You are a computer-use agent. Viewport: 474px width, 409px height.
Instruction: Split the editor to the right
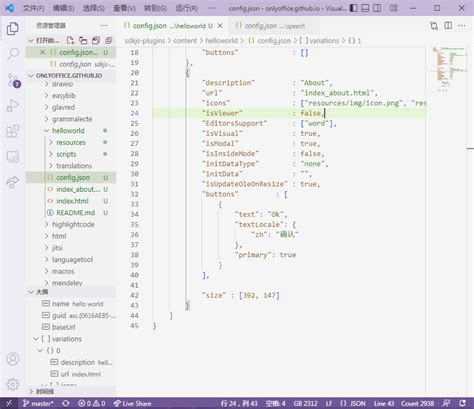(448, 26)
